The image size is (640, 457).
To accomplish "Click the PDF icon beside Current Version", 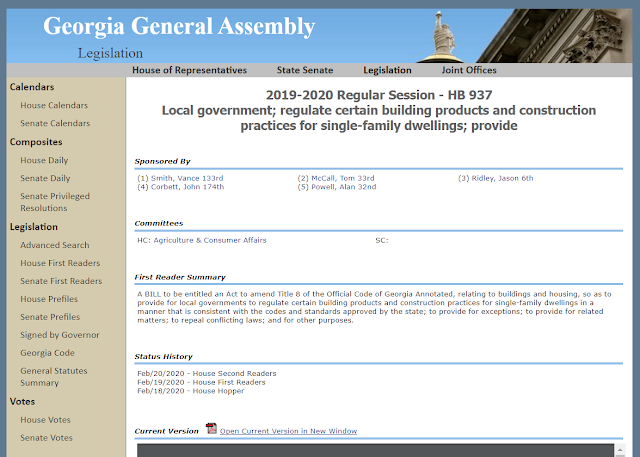I will point(211,428).
